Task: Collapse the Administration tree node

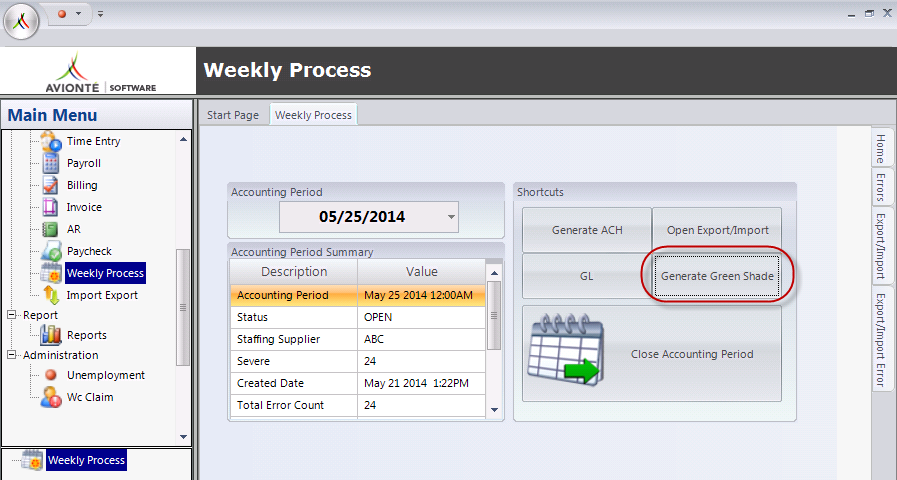Action: (x=12, y=355)
